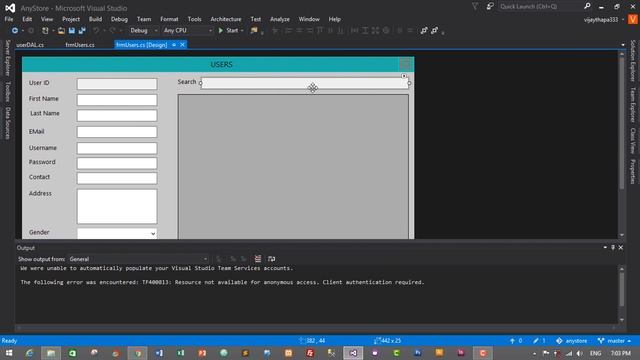640x360 pixels.
Task: Click the pending changes pencil in status bar
Action: pyautogui.click(x=539, y=341)
